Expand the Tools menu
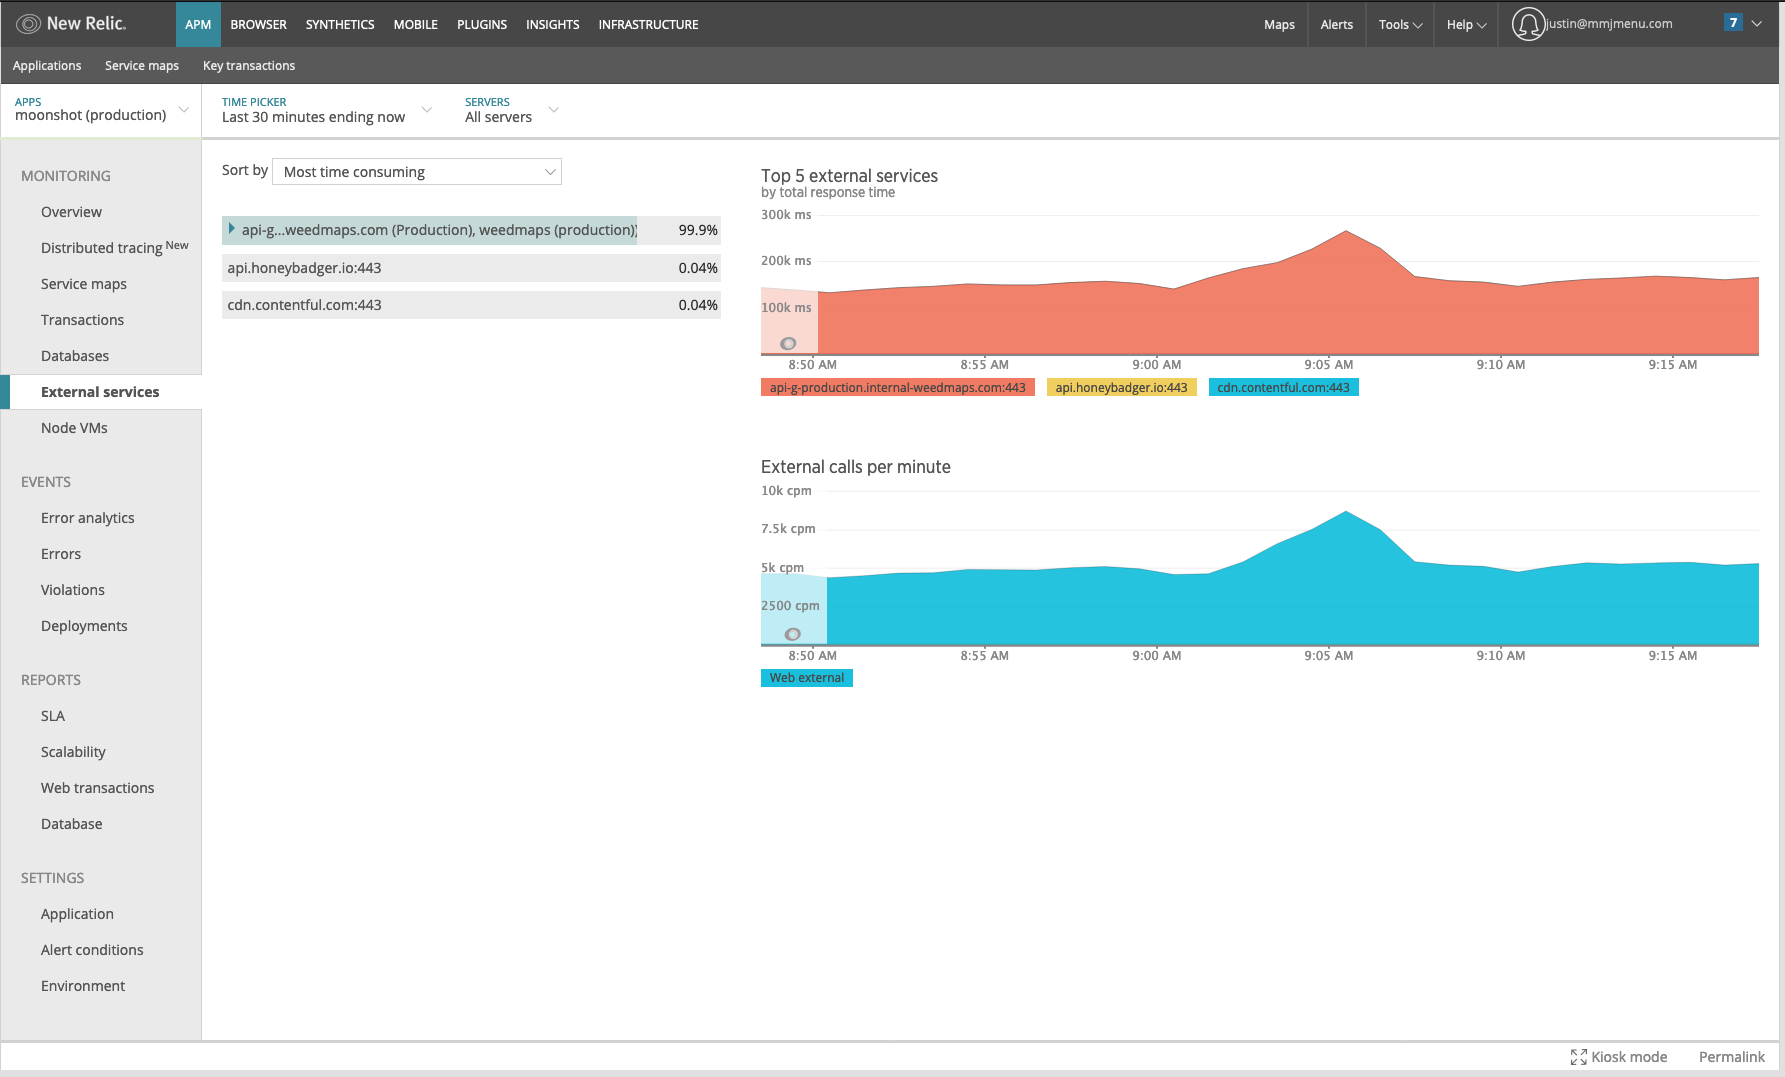The height and width of the screenshot is (1077, 1785). point(1400,24)
